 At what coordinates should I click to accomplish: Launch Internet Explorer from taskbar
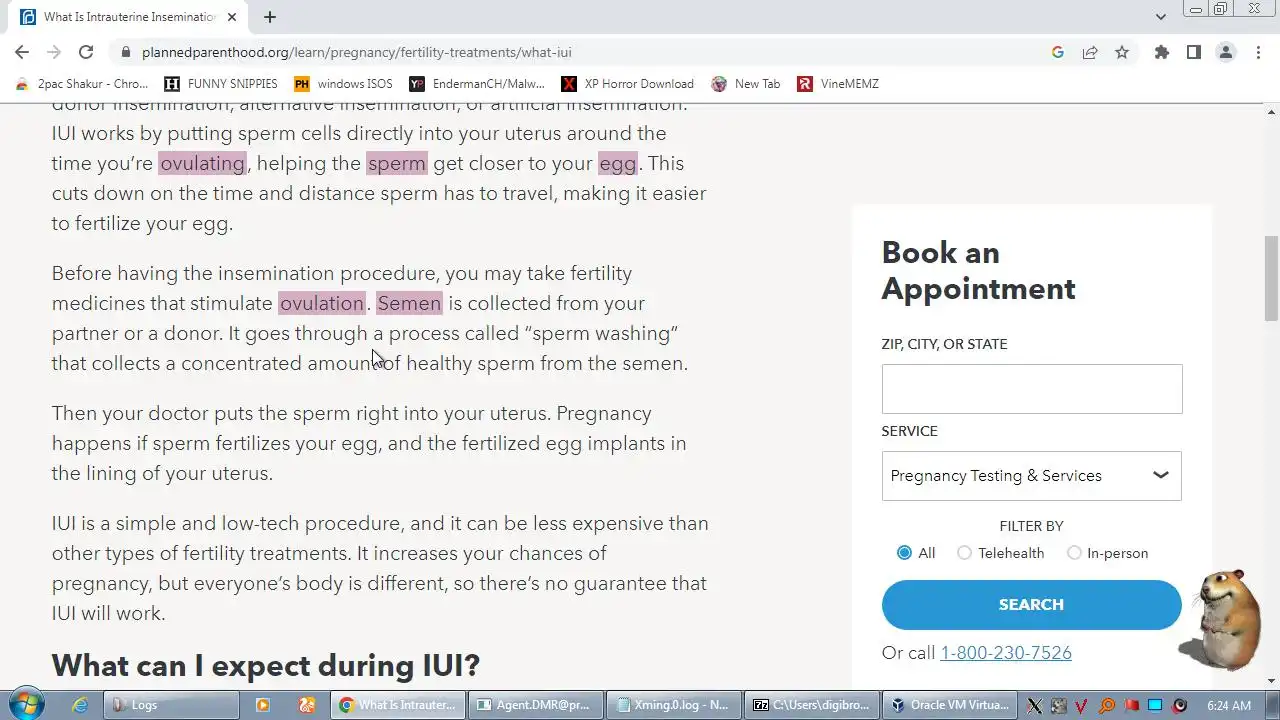click(81, 705)
